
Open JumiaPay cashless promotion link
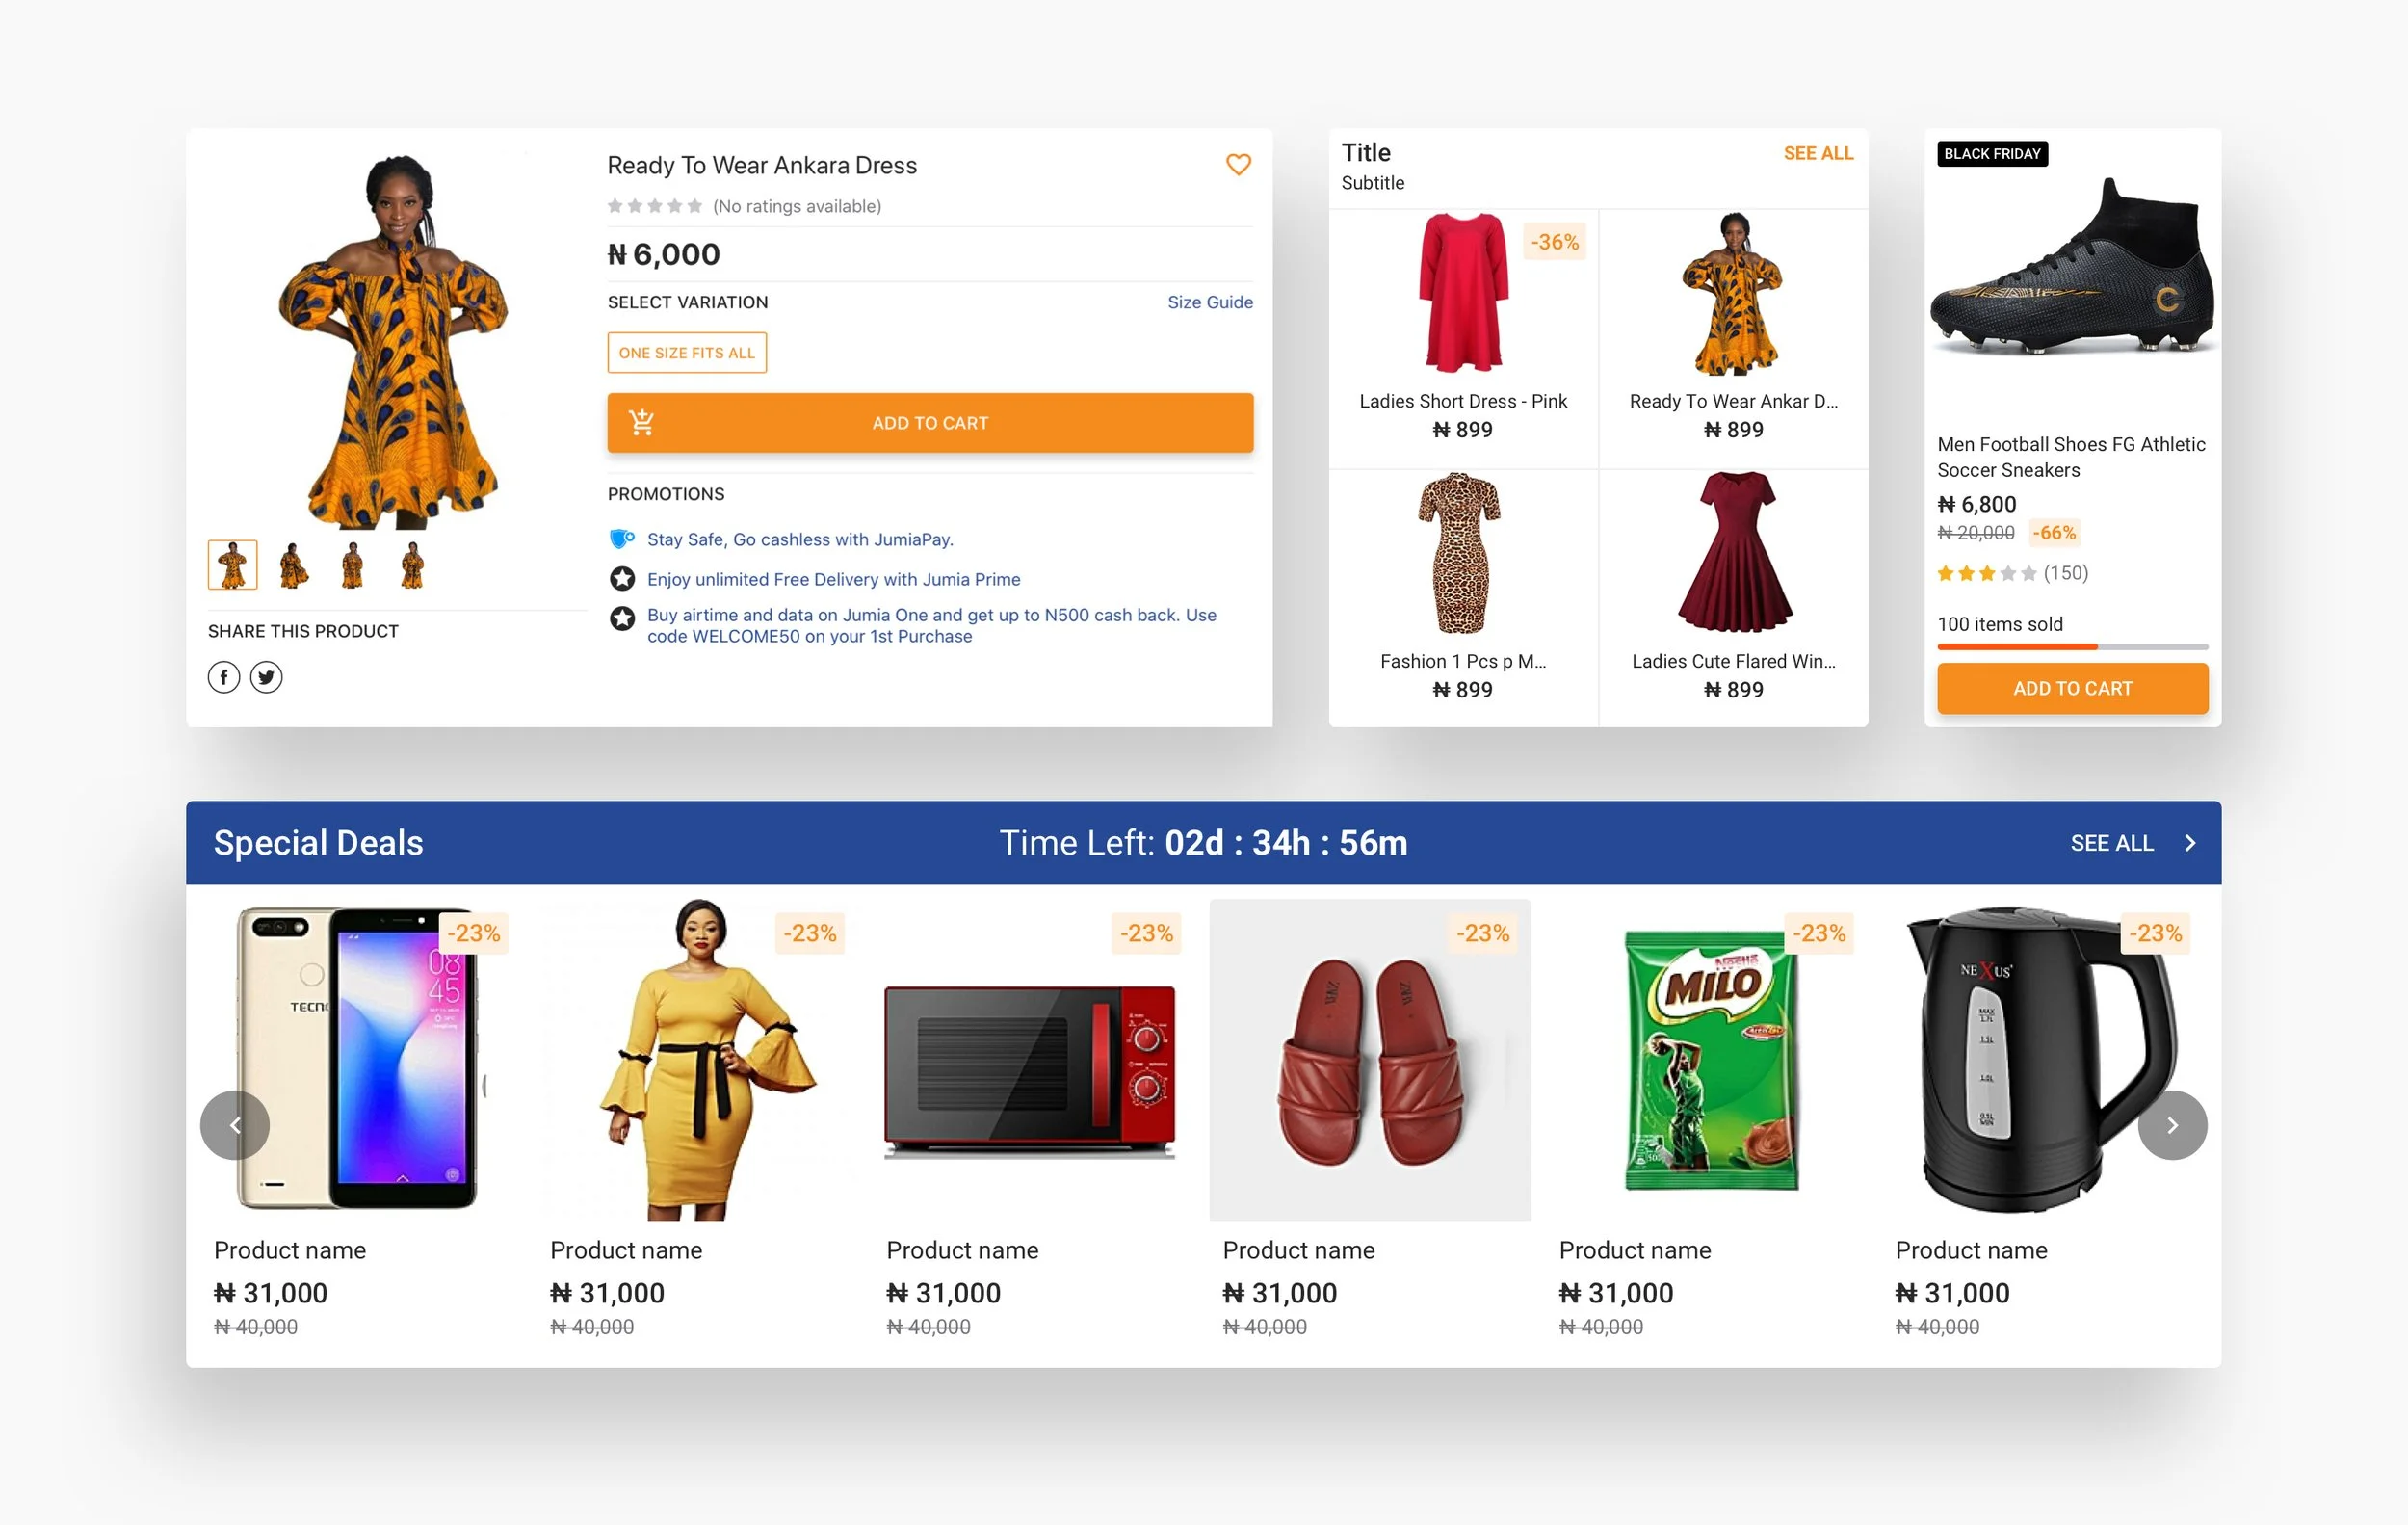pos(800,539)
